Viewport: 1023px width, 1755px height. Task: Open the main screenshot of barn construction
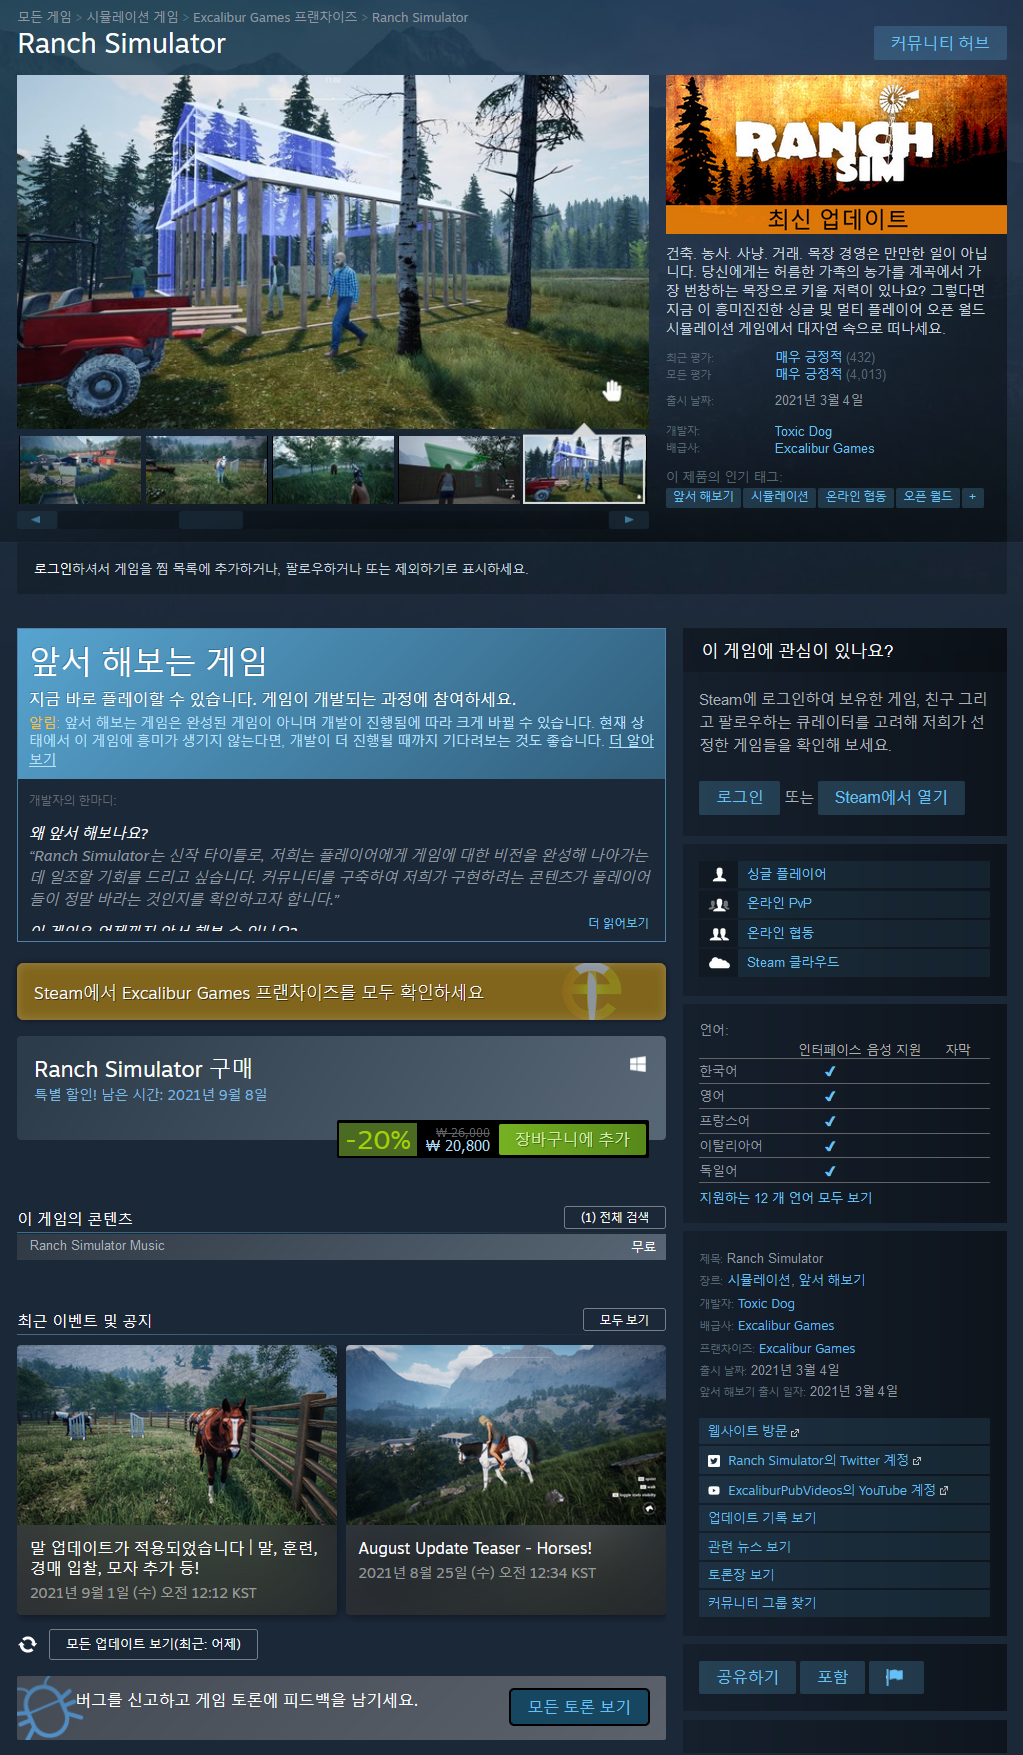pos(333,252)
